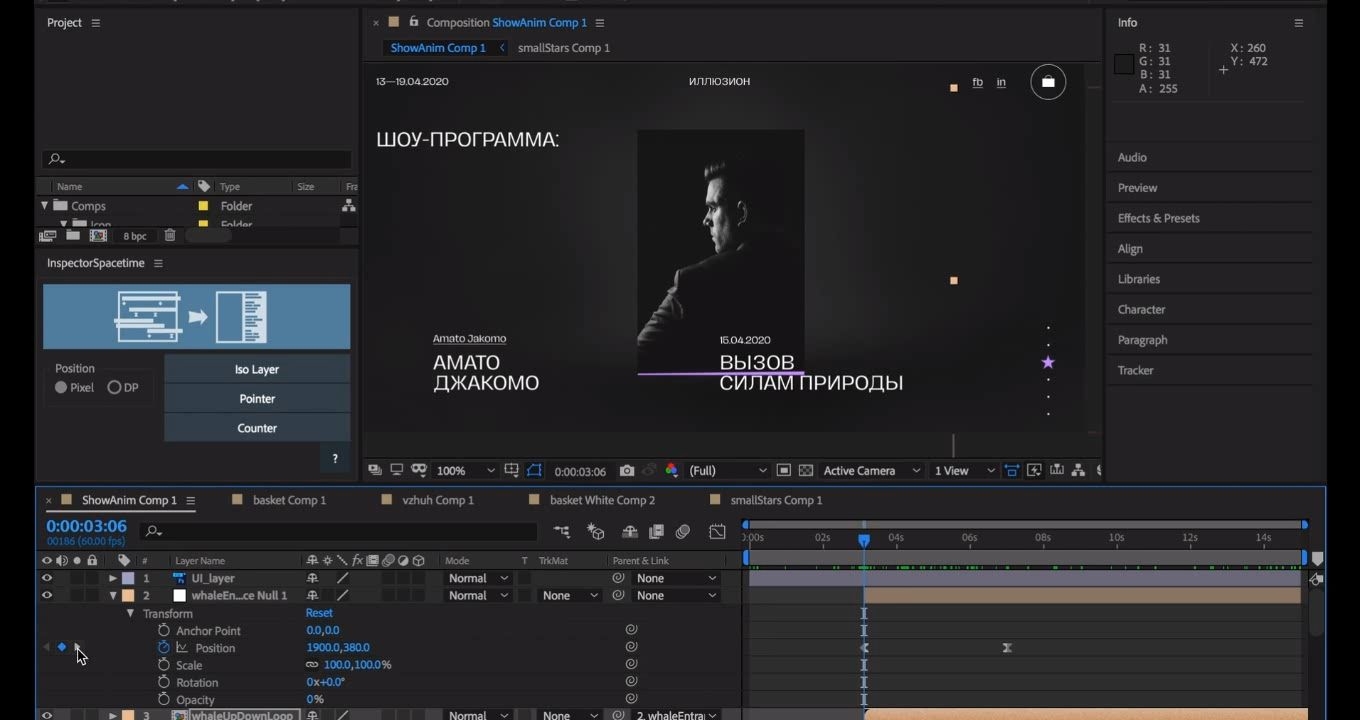Show channel and color management settings
Image resolution: width=1360 pixels, height=720 pixels.
pos(672,471)
